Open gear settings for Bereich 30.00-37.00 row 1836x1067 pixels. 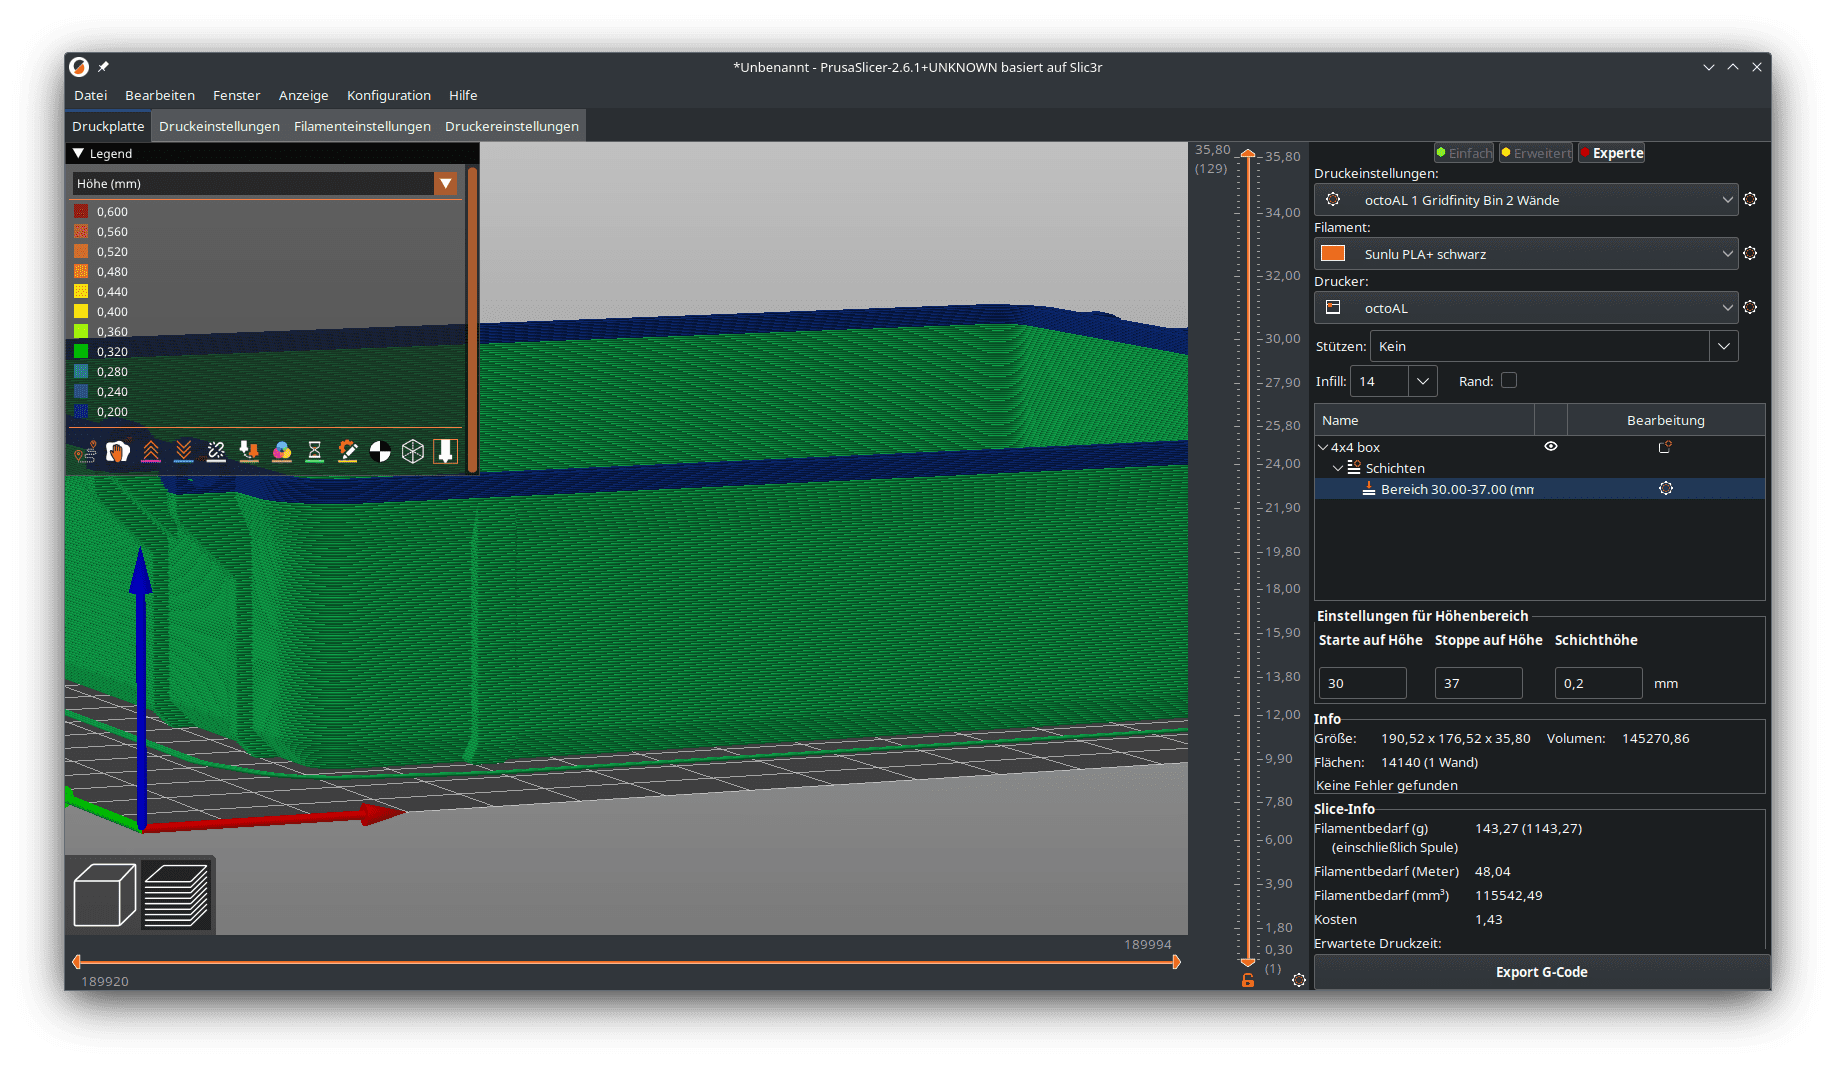[1666, 488]
